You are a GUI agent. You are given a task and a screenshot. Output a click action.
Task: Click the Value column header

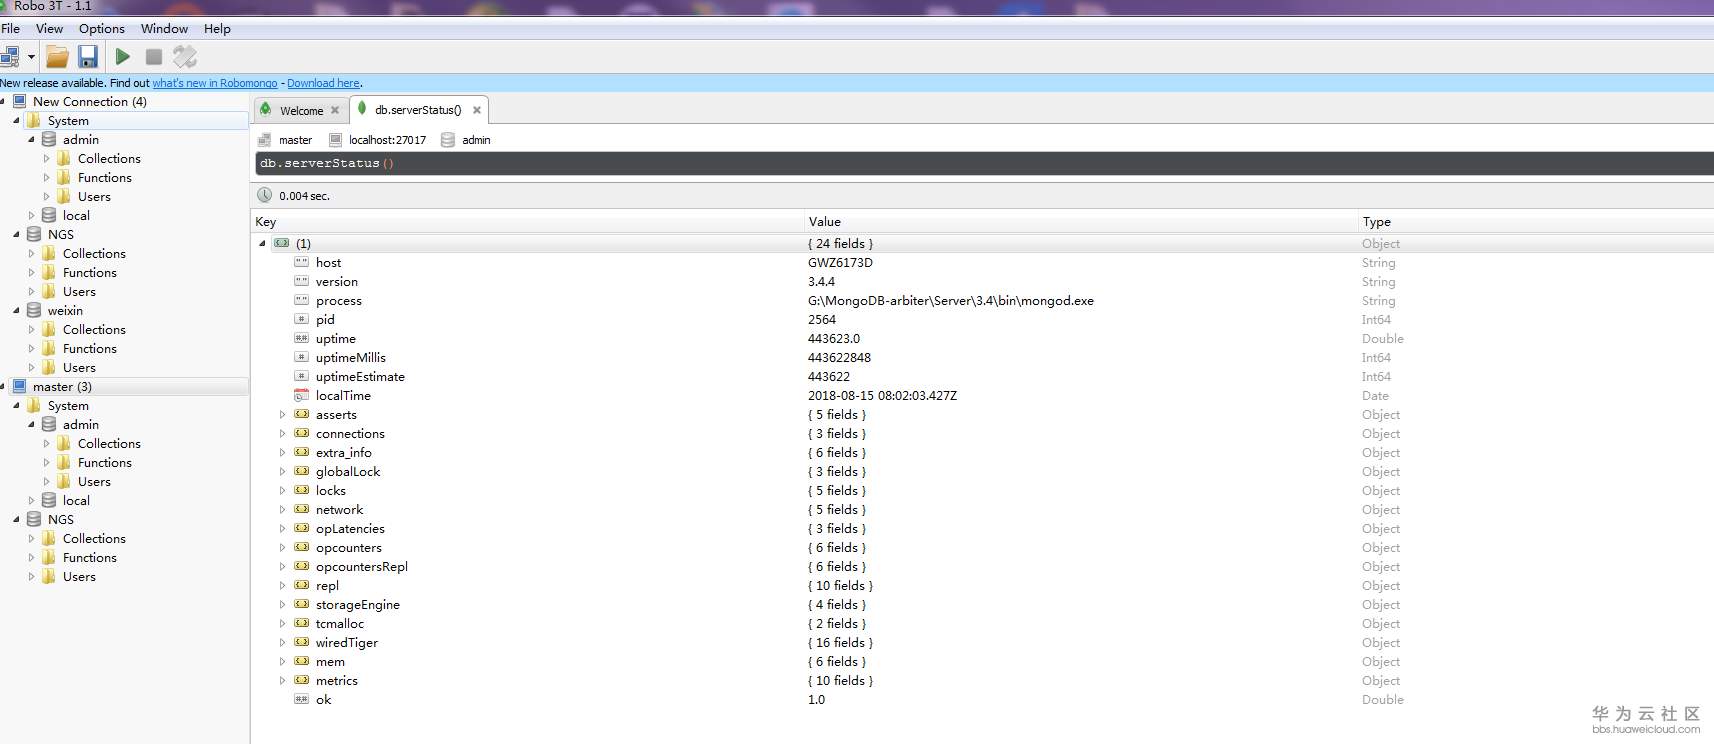(1081, 221)
